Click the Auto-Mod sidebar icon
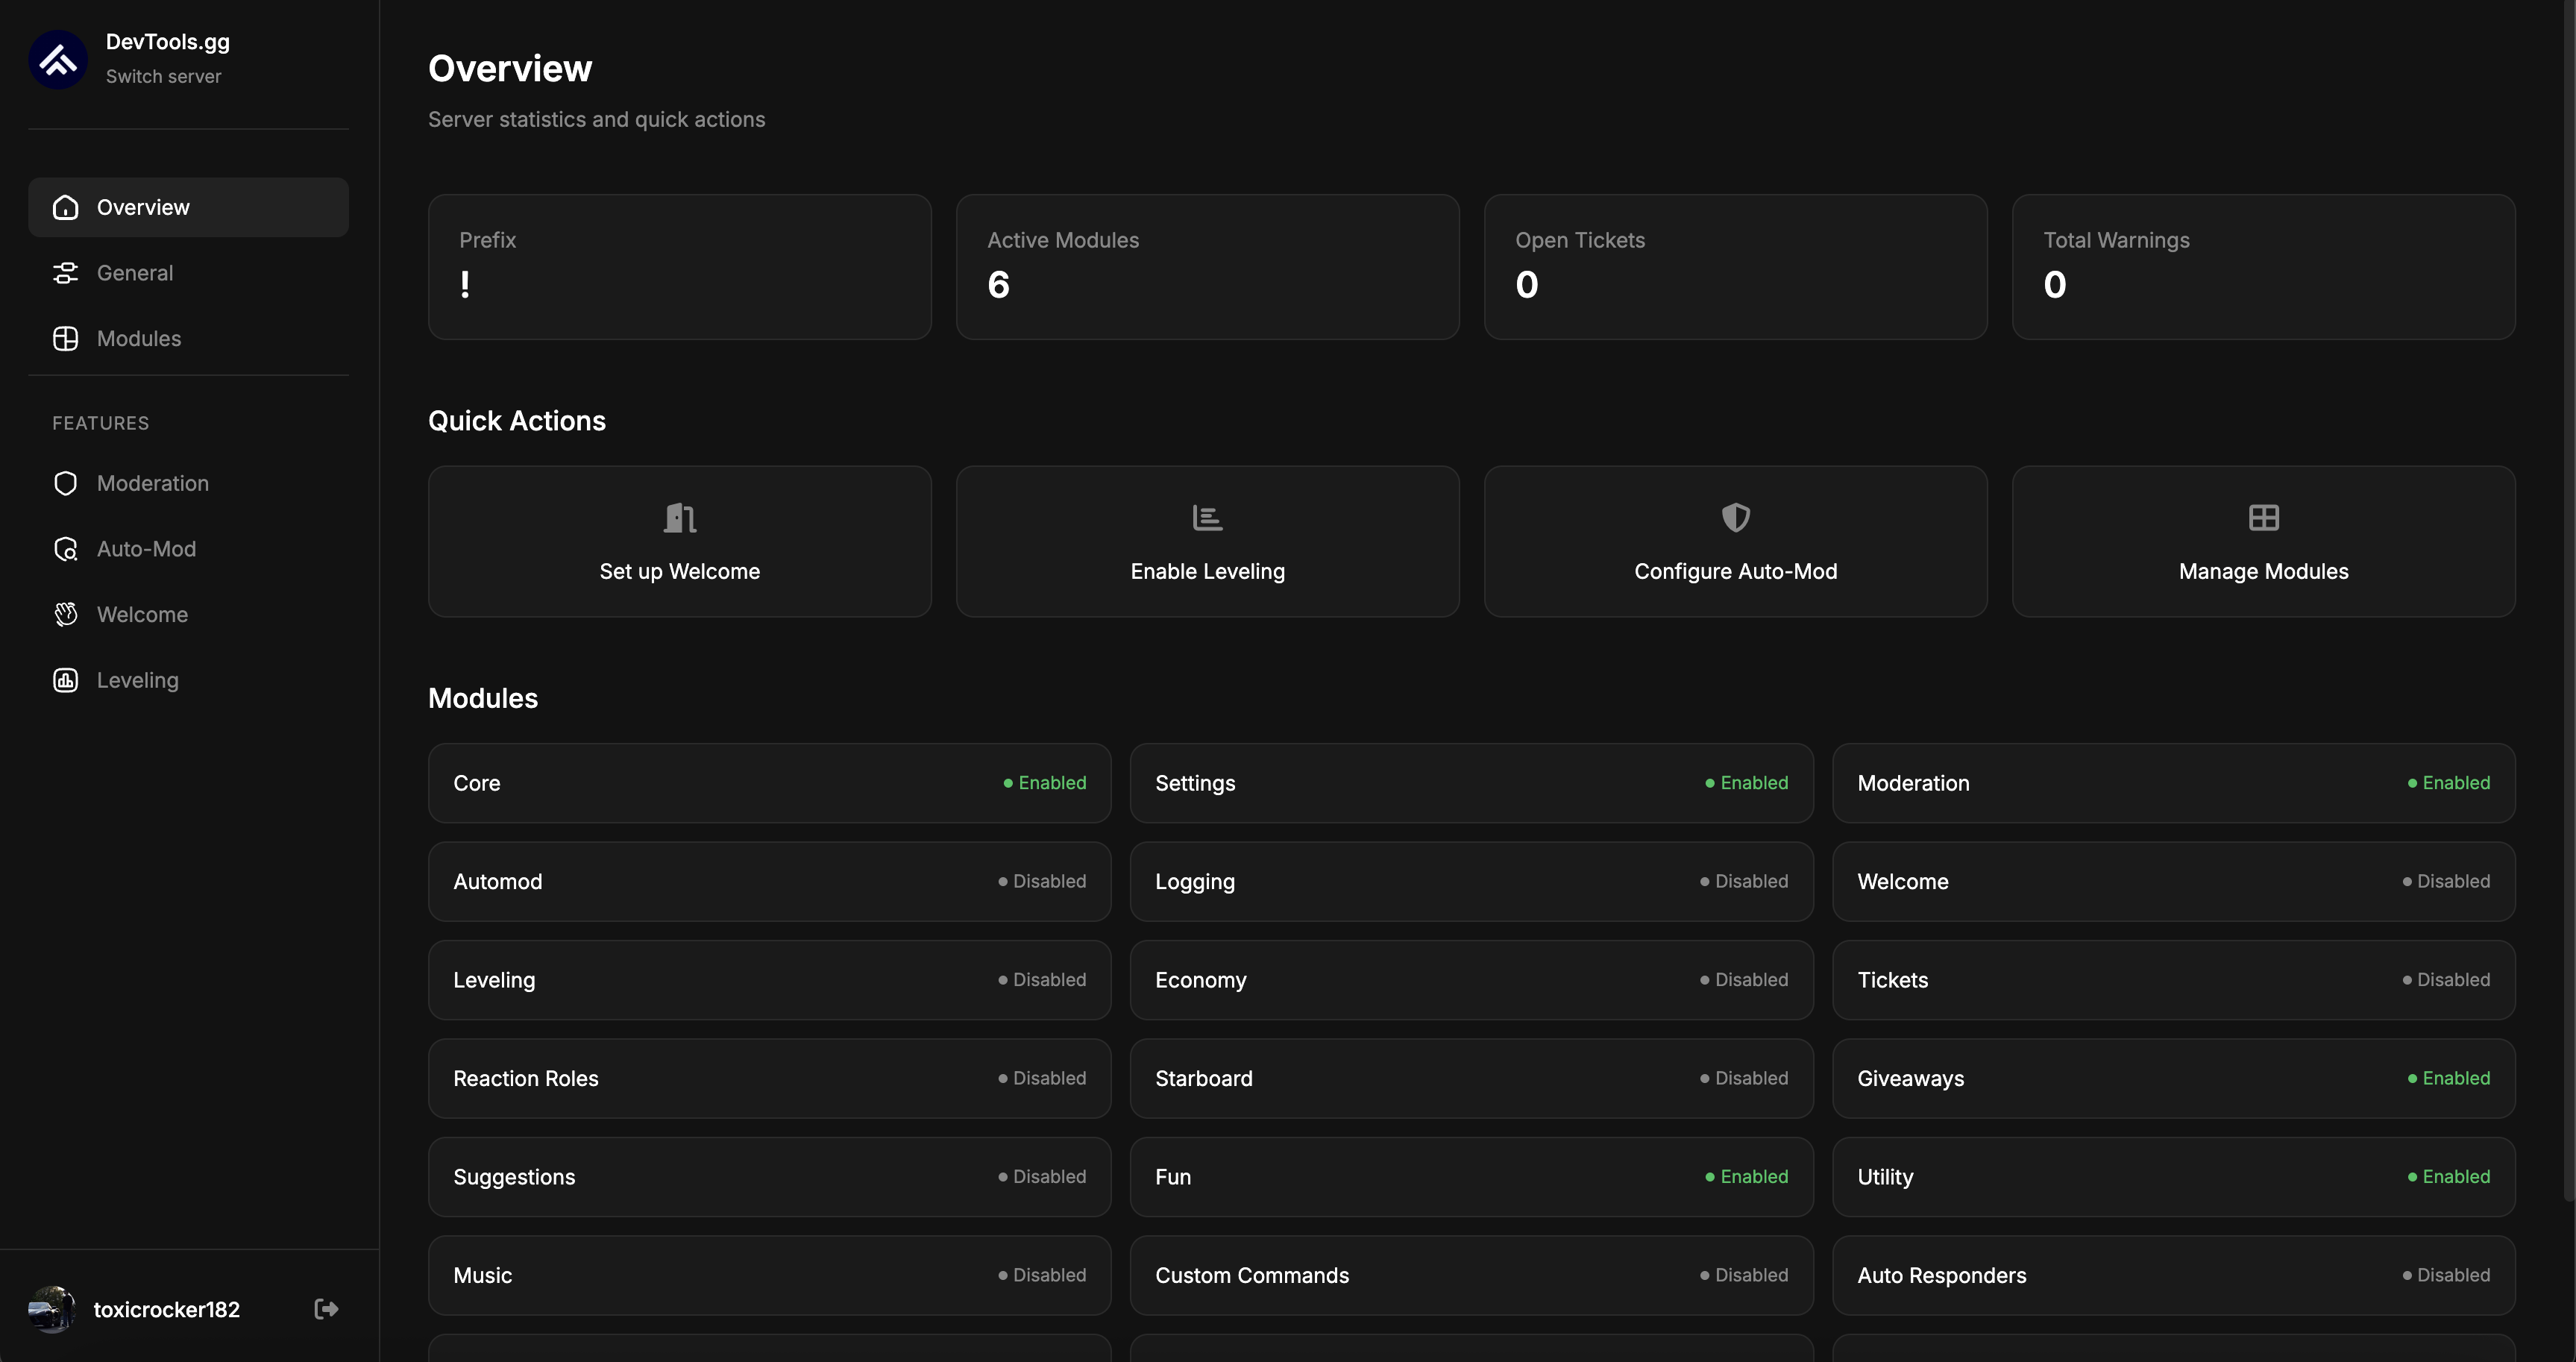The width and height of the screenshot is (2576, 1362). pos(65,549)
